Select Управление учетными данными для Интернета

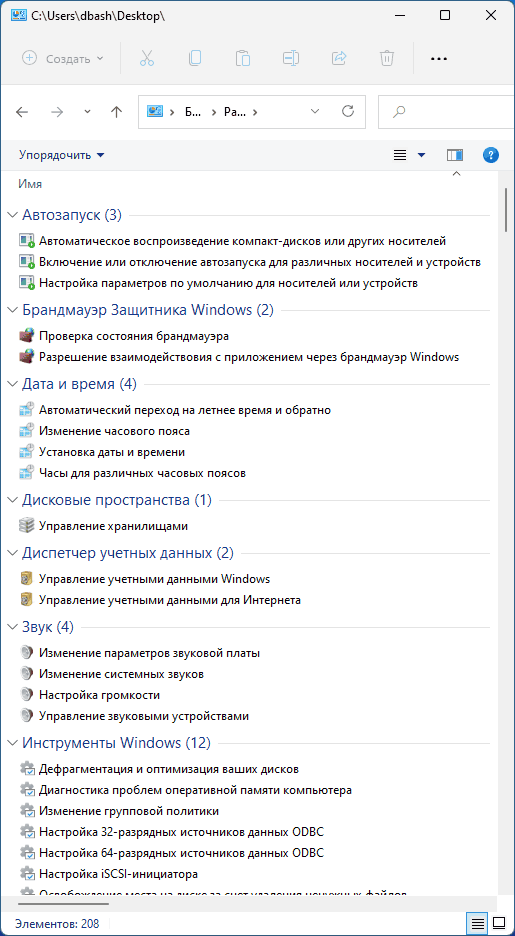point(169,599)
